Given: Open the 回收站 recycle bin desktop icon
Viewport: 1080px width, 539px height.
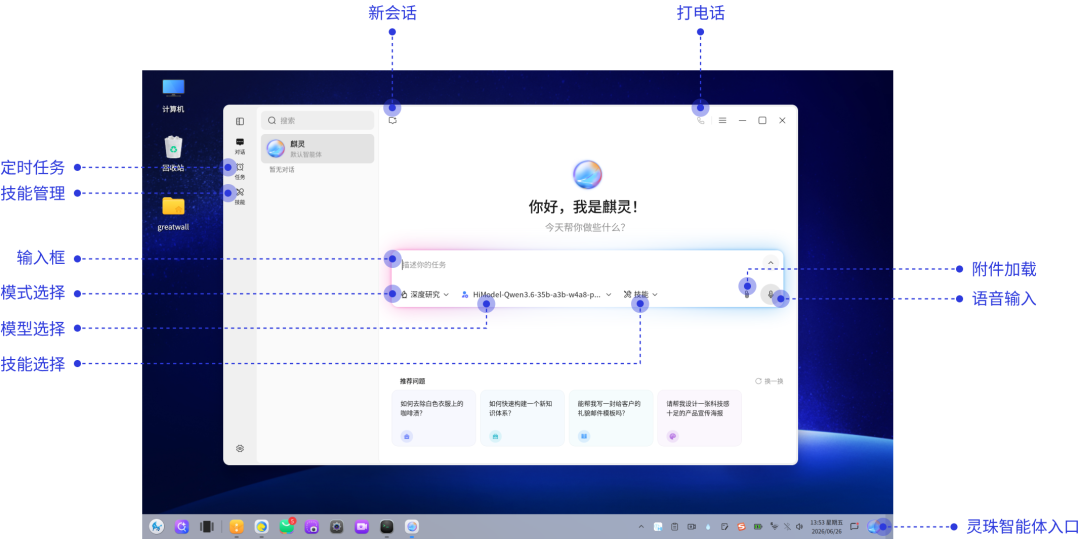Looking at the screenshot, I should point(173,154).
